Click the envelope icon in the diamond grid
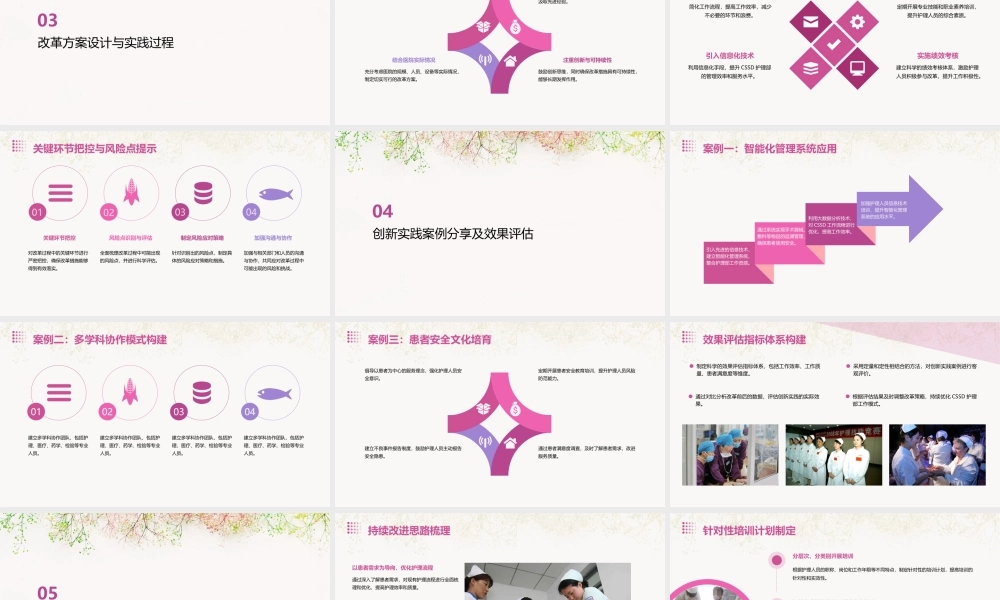The width and height of the screenshot is (1000, 600). tap(811, 22)
